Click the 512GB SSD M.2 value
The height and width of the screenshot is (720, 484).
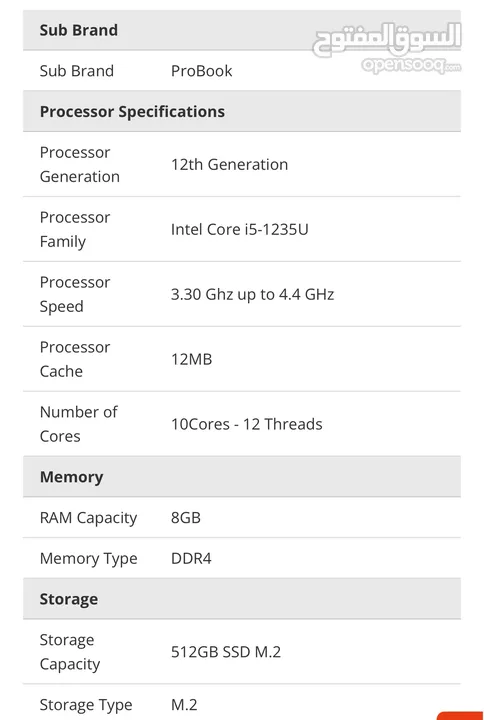point(226,652)
